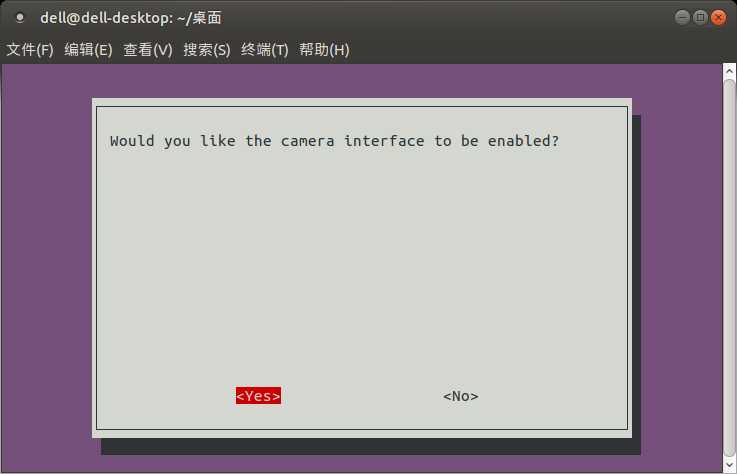This screenshot has height=474, width=737.
Task: Open the 文件(F) menu
Action: tap(30, 50)
